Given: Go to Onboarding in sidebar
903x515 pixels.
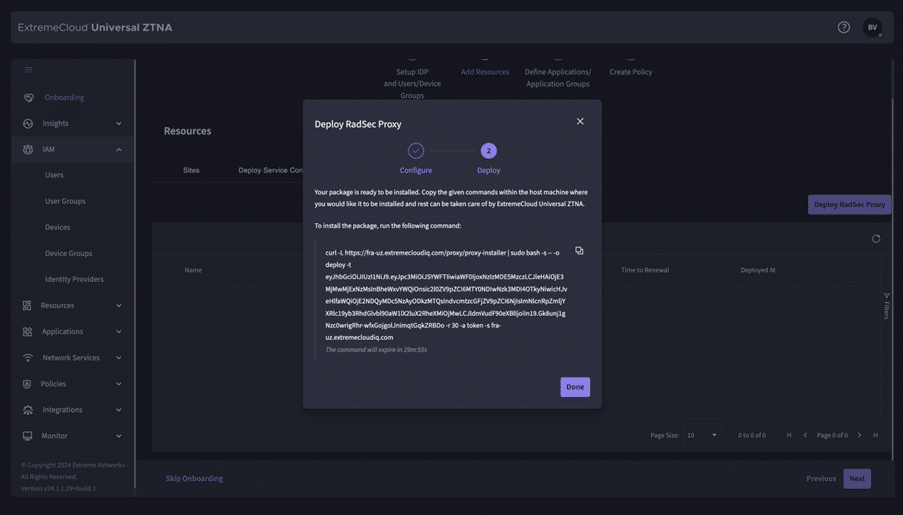Looking at the screenshot, I should point(64,98).
